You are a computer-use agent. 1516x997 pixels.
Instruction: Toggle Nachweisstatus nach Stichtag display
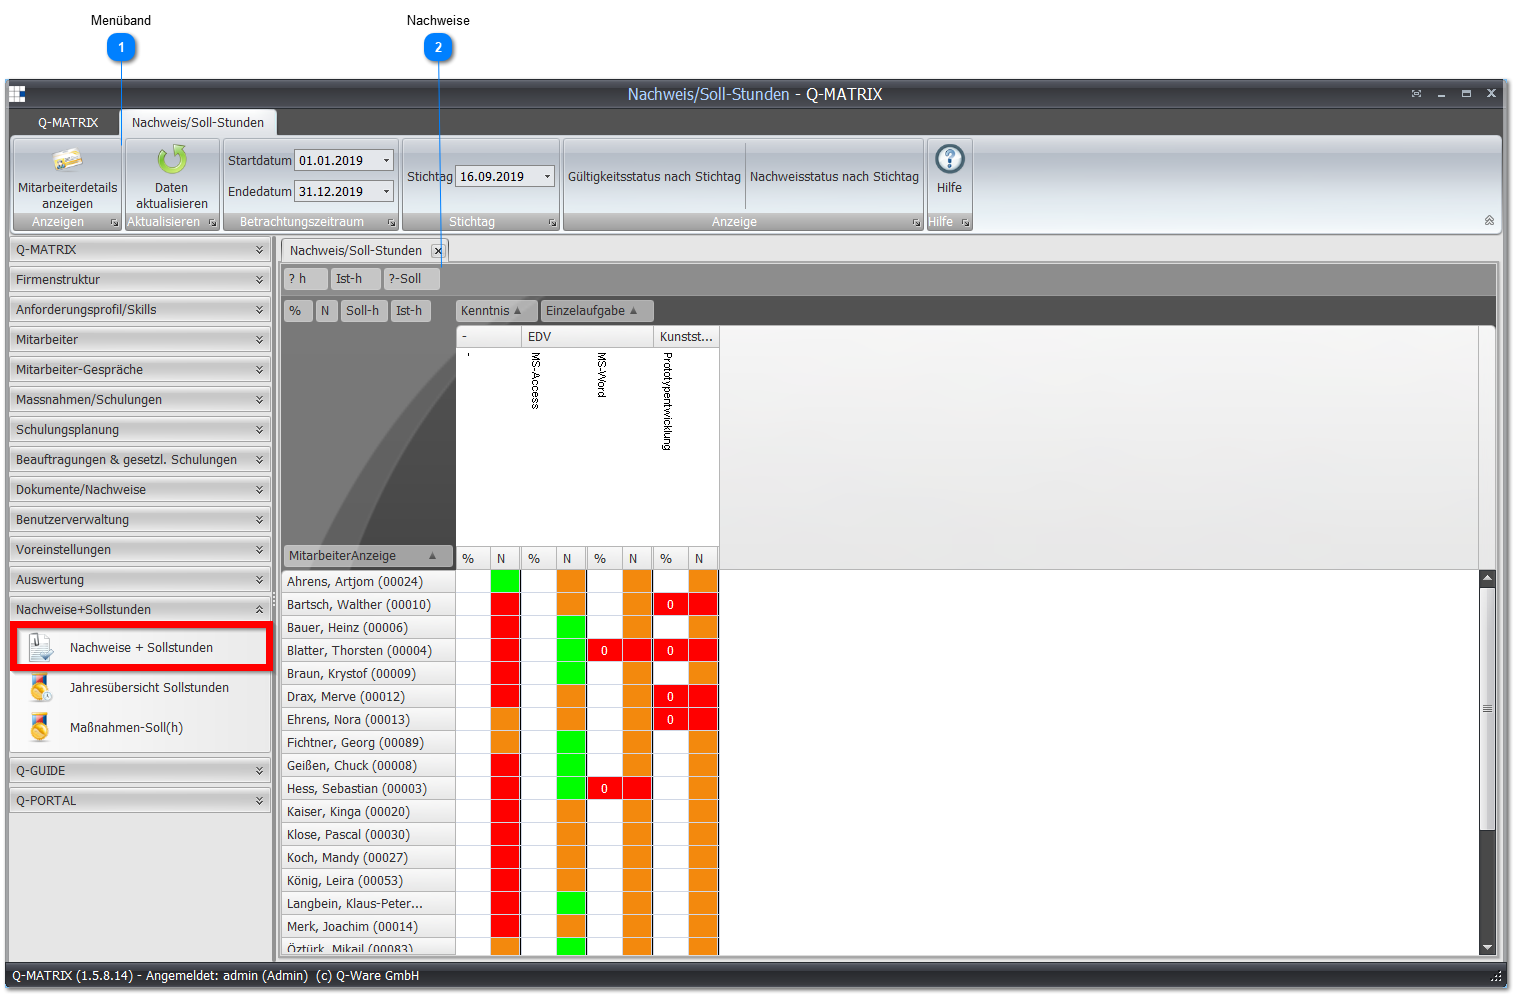tap(834, 177)
